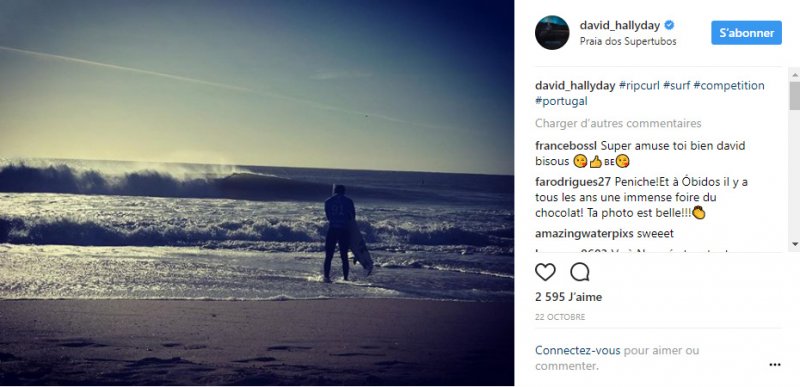Click the david_hallyday profile avatar
800x387 pixels.
point(552,33)
